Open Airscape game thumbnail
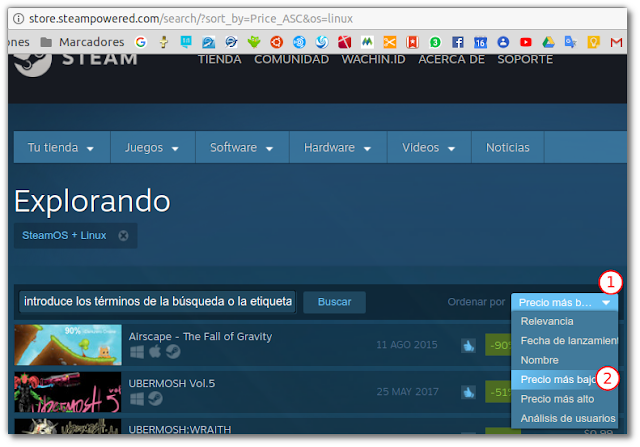640x447 pixels. pyautogui.click(x=68, y=345)
